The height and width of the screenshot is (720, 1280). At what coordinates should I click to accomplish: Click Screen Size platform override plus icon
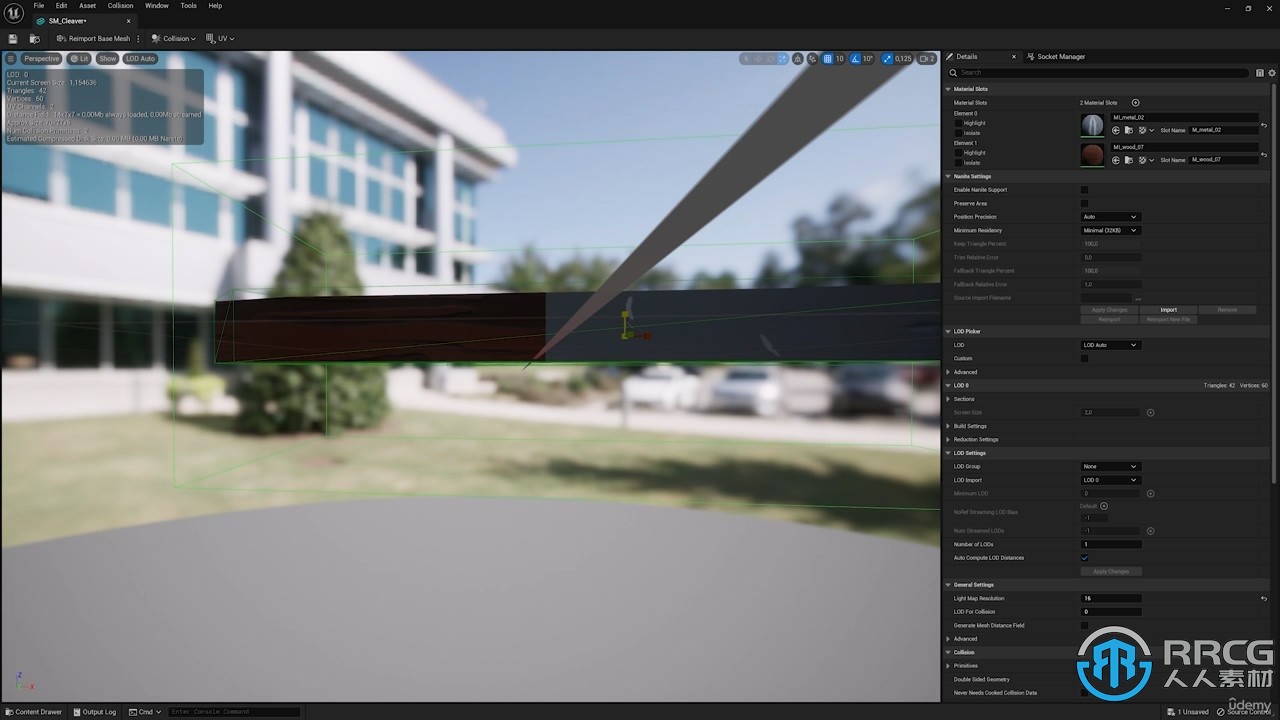pyautogui.click(x=1150, y=412)
